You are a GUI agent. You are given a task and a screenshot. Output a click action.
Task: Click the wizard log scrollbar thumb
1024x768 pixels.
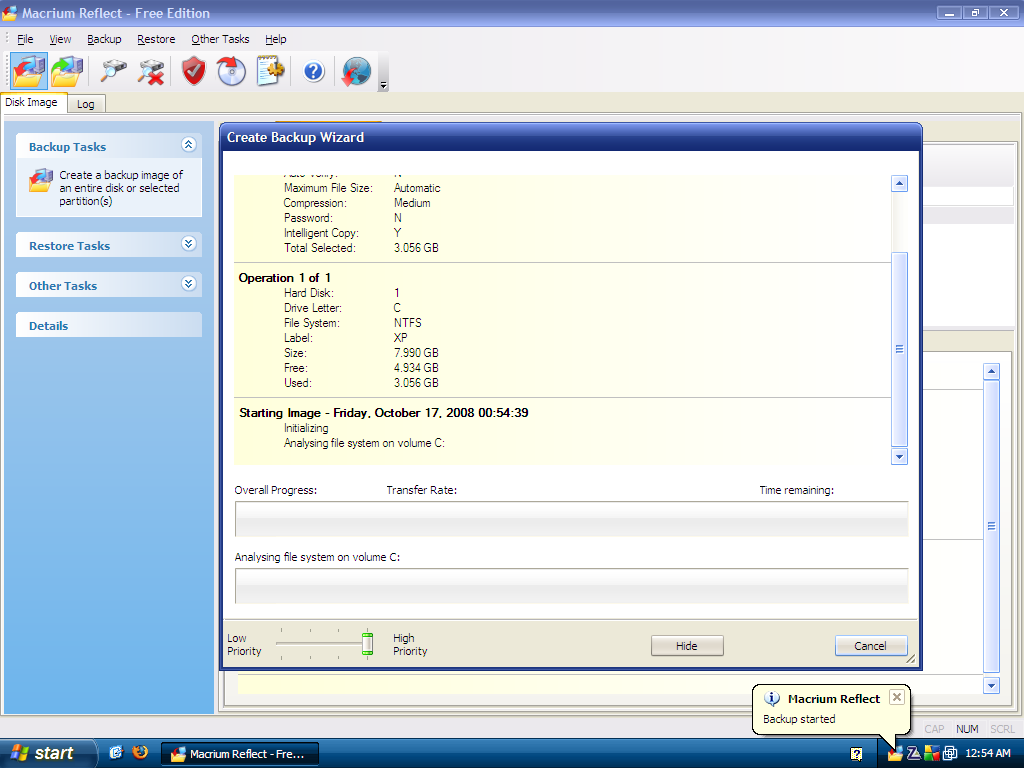click(x=899, y=349)
